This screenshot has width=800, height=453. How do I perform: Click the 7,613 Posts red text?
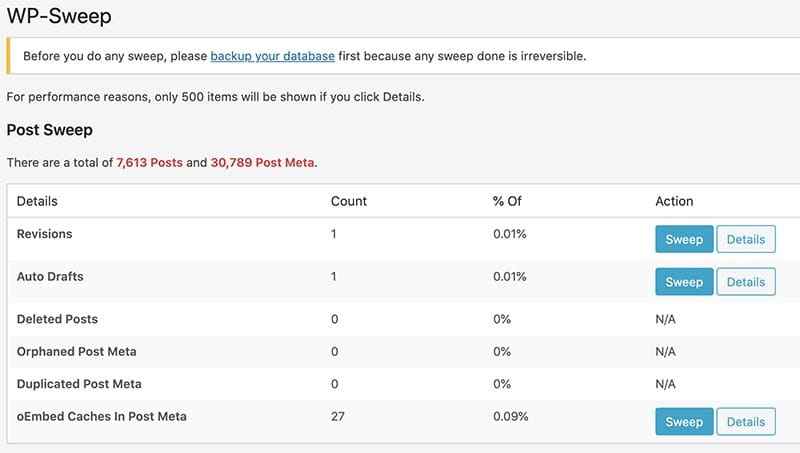point(149,163)
